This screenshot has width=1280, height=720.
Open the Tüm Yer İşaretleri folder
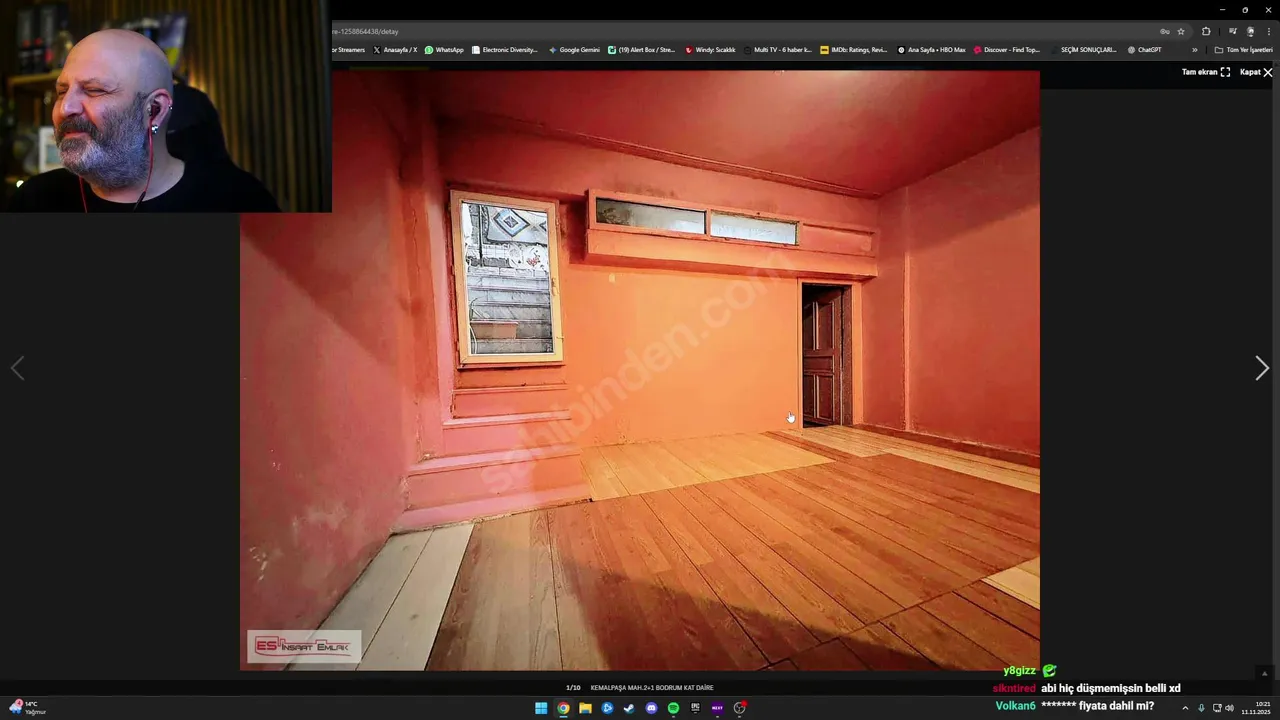[1243, 49]
